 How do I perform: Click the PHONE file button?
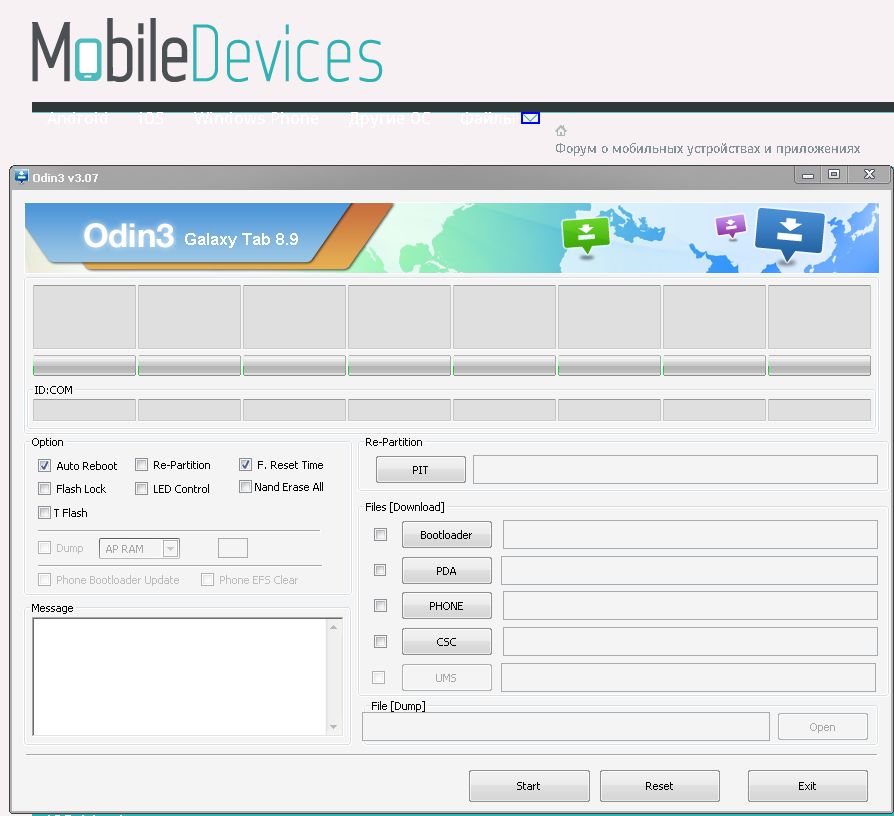point(446,606)
